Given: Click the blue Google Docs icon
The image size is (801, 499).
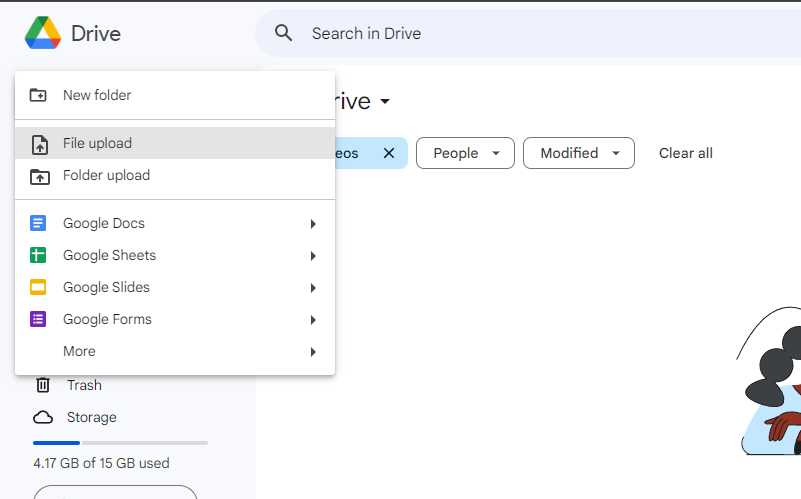Looking at the screenshot, I should 38,223.
